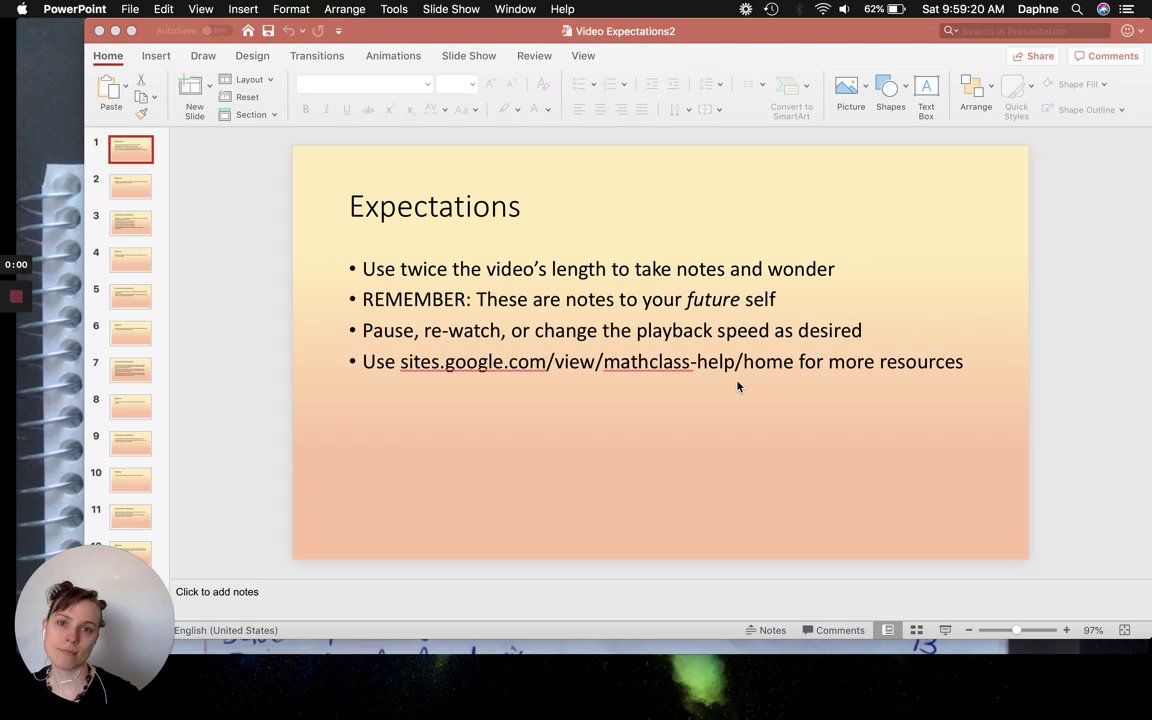Click English (United States) language indicator
The height and width of the screenshot is (720, 1152).
pos(226,630)
